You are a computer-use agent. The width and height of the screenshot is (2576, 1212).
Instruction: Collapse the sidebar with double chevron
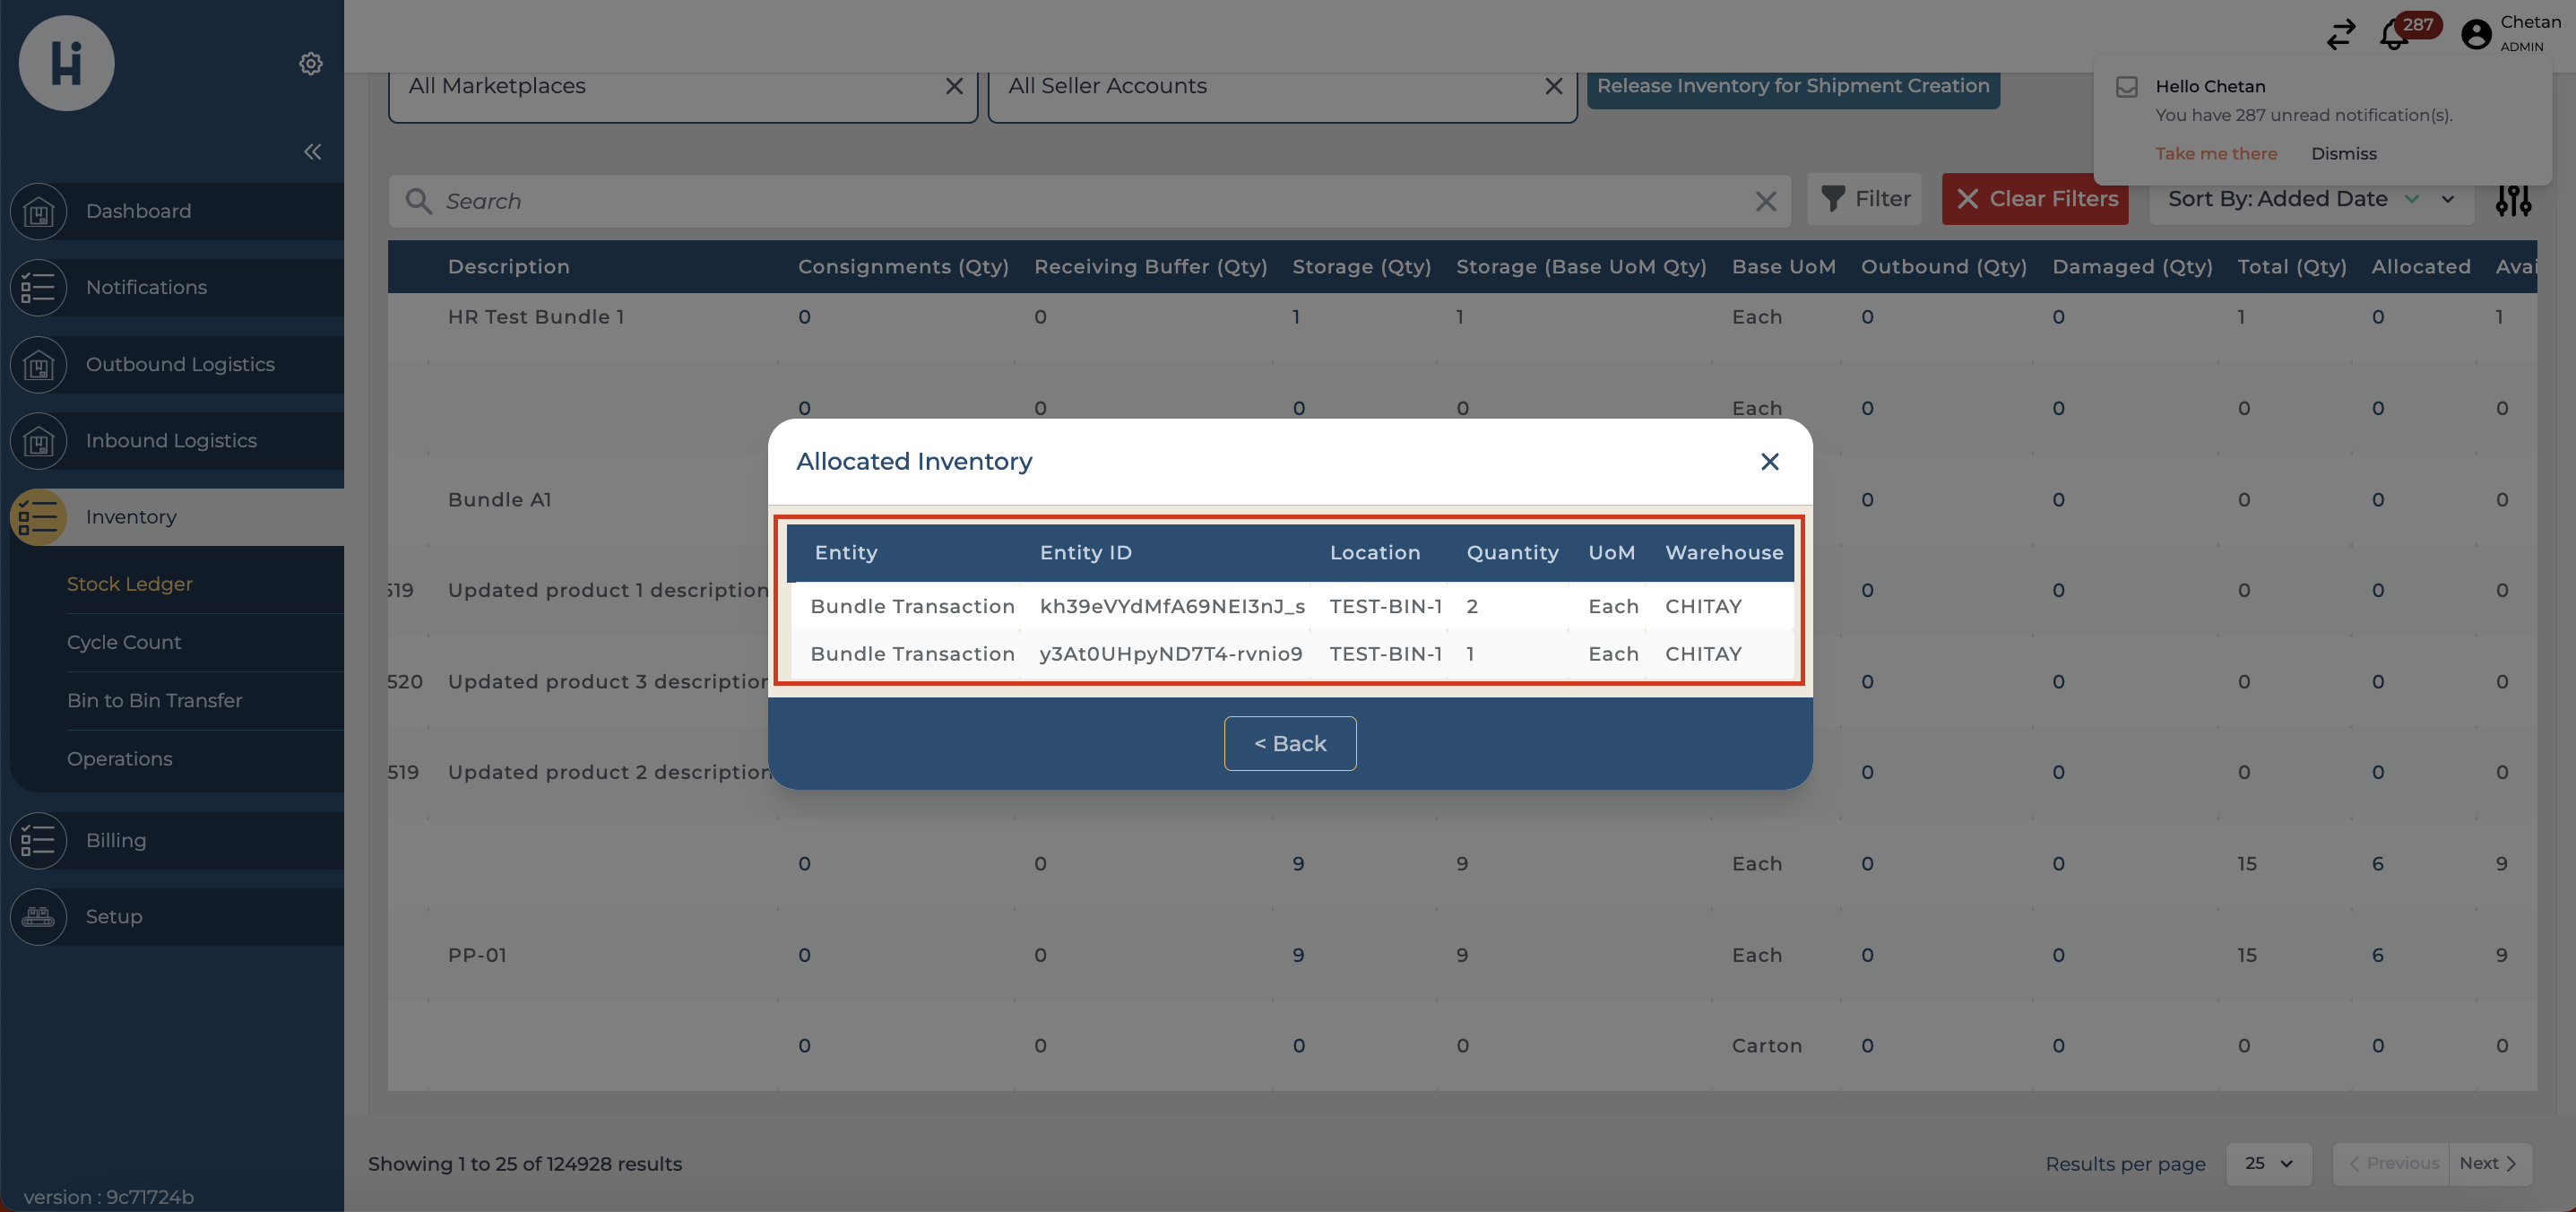[312, 152]
